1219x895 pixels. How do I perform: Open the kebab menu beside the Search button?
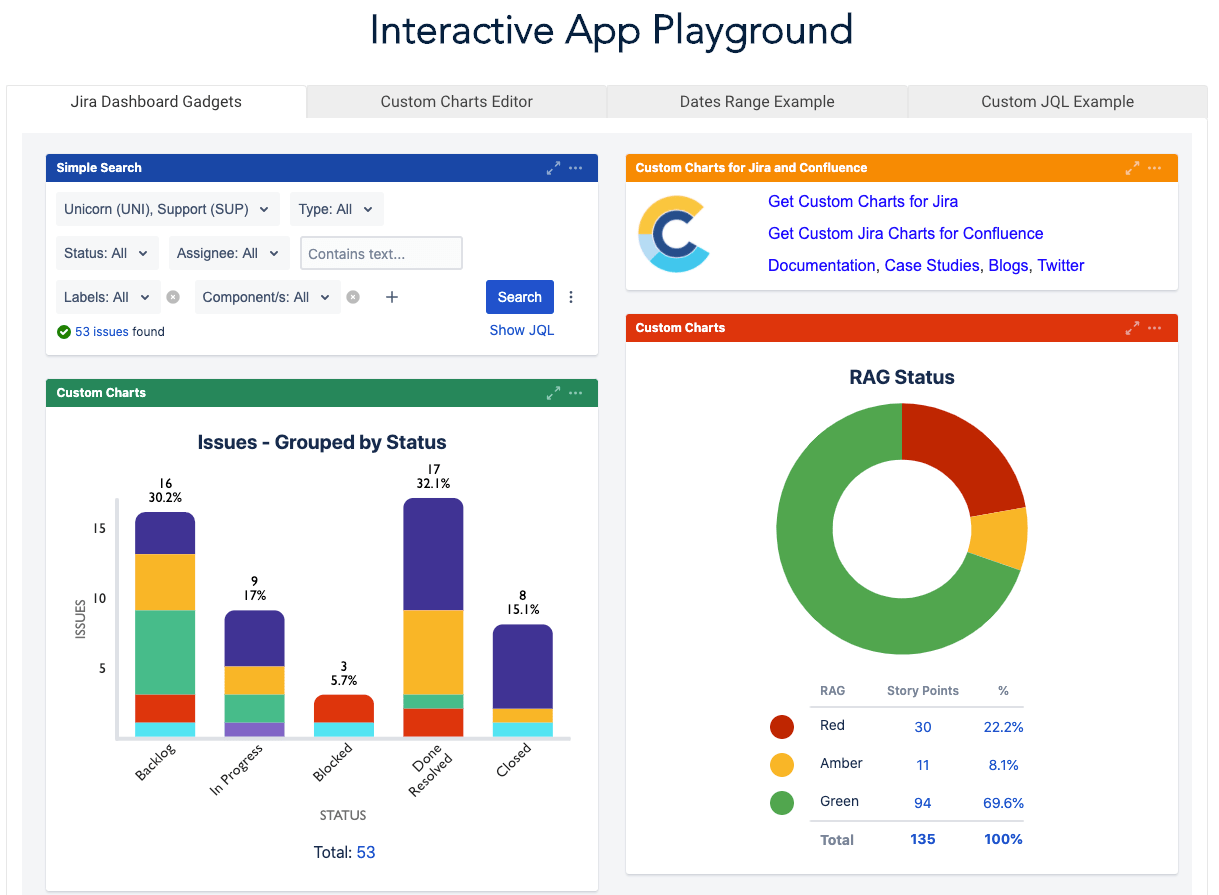point(570,296)
